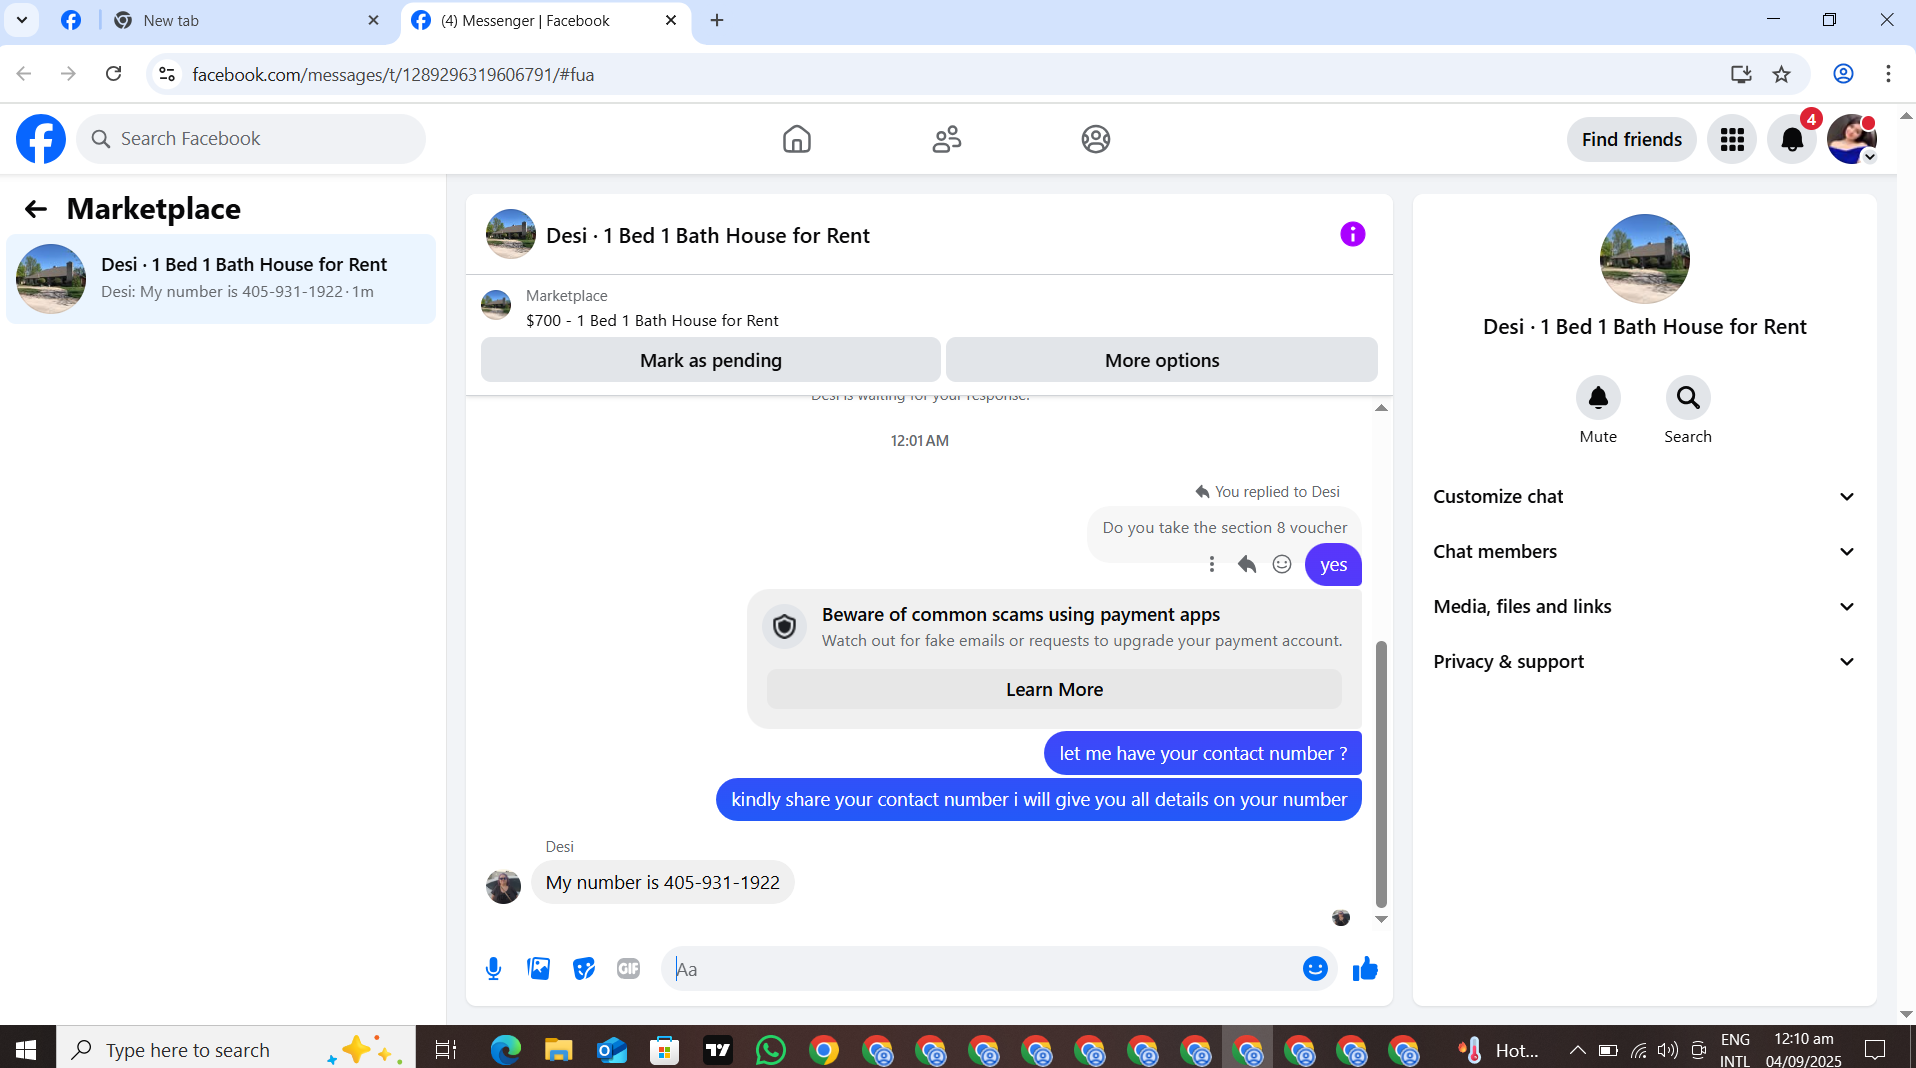Open Windows Start menu

point(27,1050)
